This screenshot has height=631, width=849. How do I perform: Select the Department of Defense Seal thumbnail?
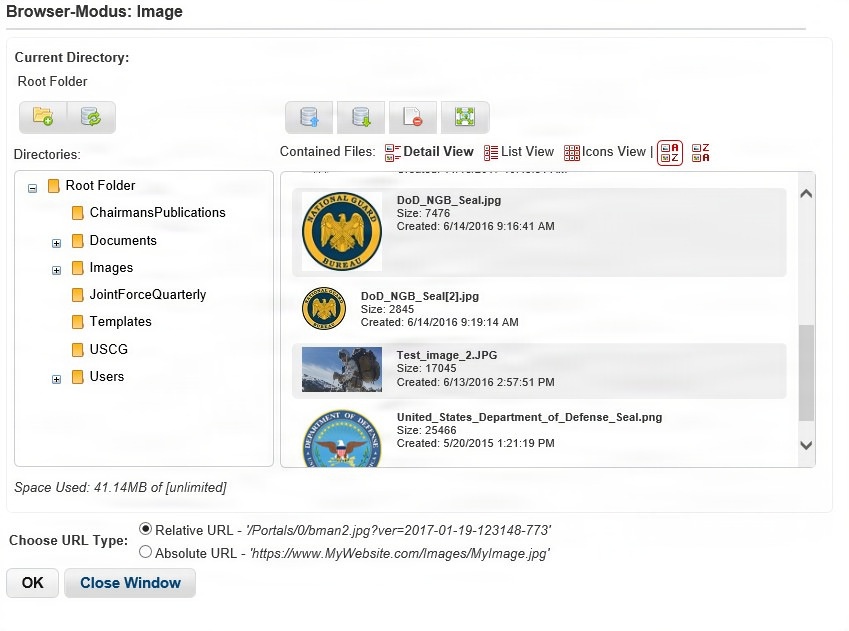click(342, 438)
